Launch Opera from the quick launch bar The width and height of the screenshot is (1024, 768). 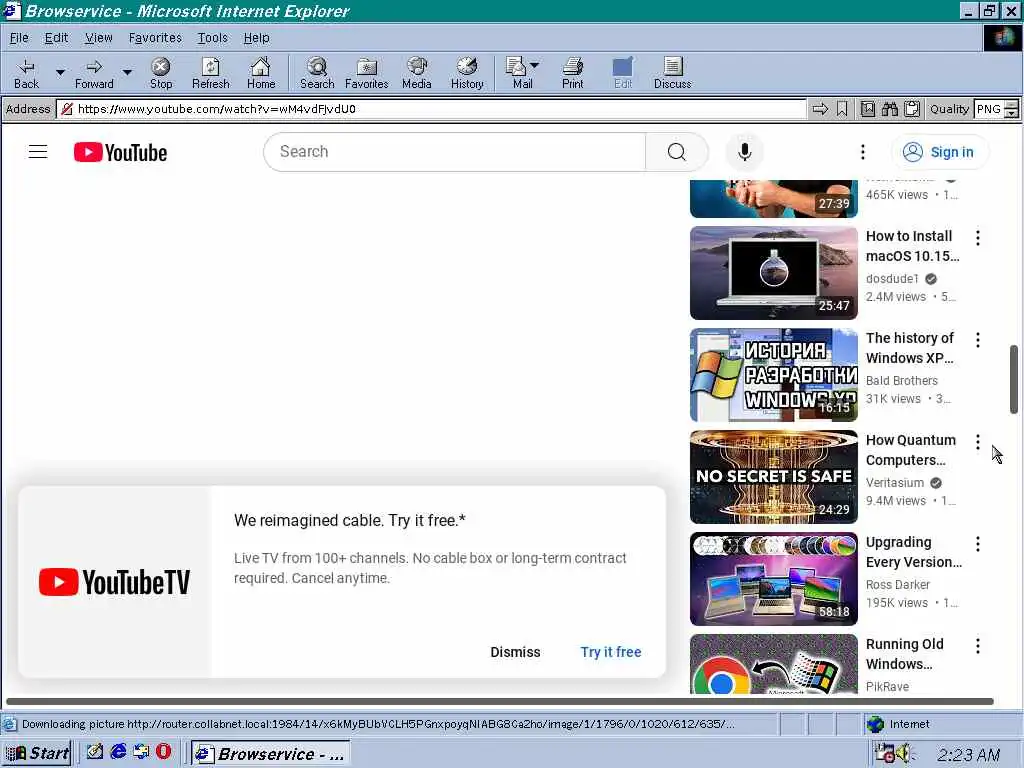pos(163,752)
